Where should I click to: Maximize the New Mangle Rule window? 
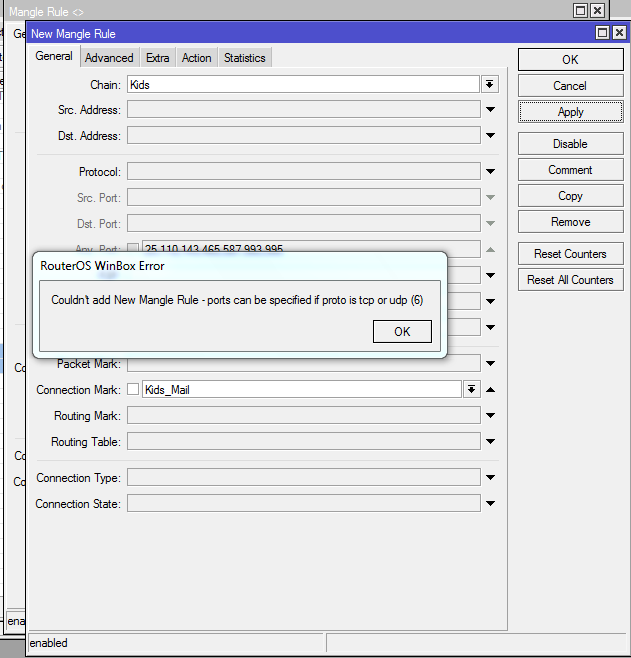click(x=602, y=32)
